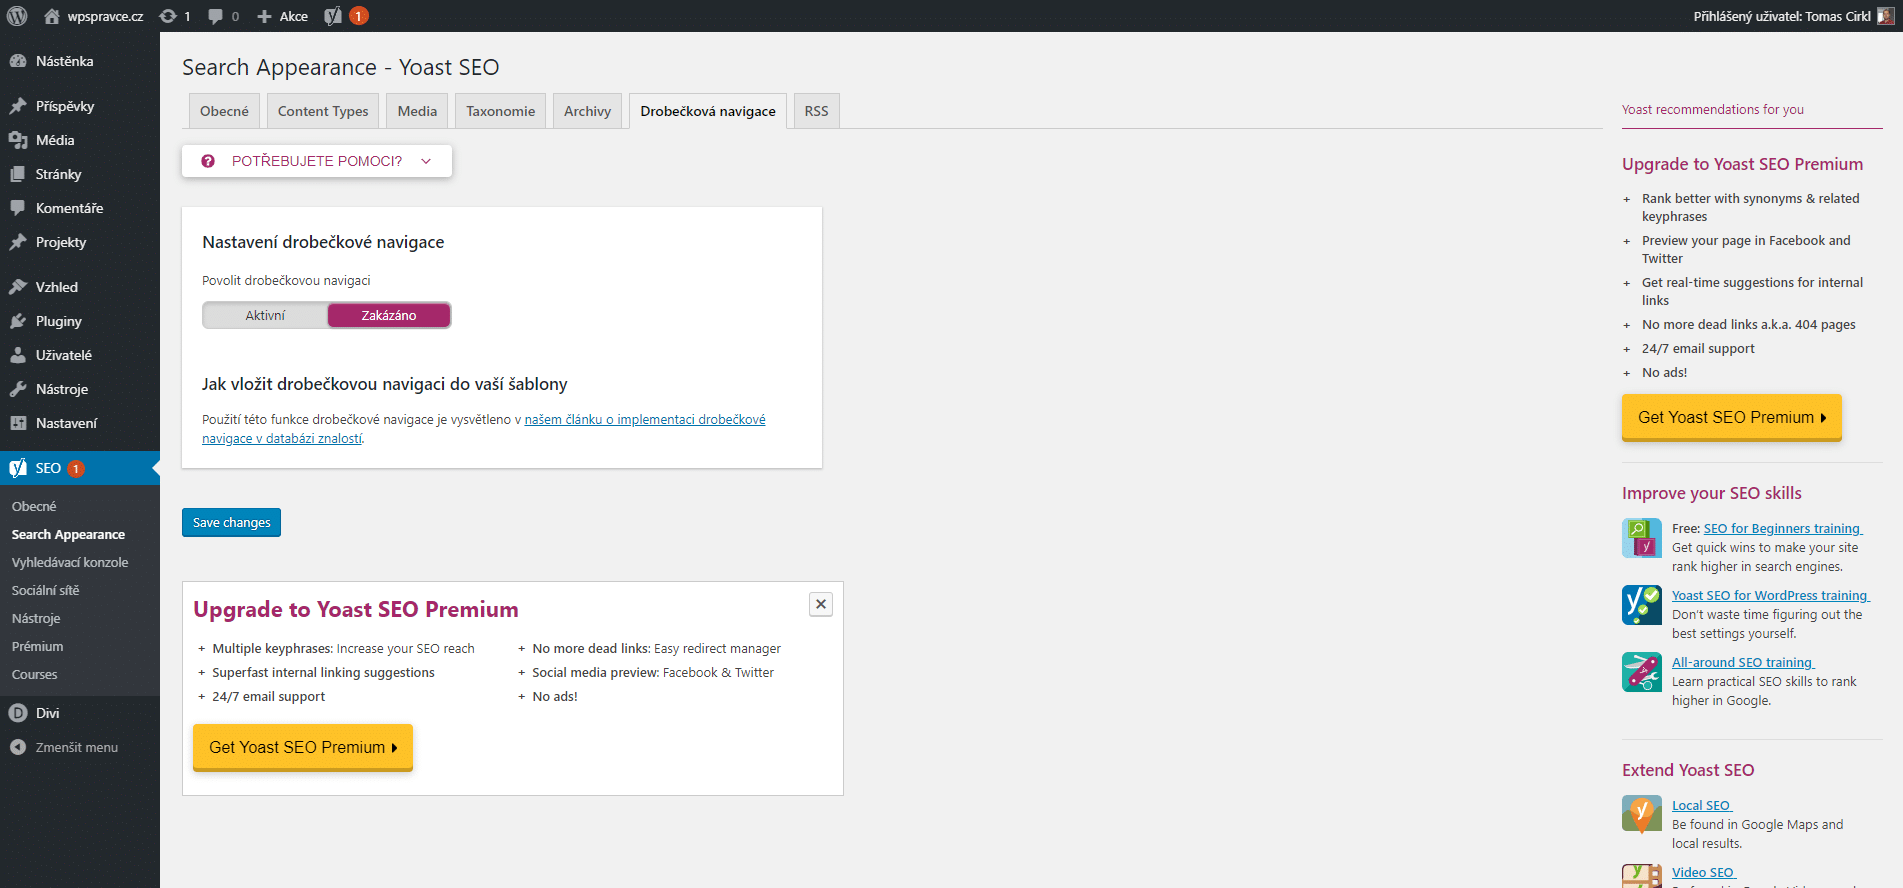The width and height of the screenshot is (1903, 888).
Task: Click the Zmenšit menu collapse arrow icon
Action: click(x=18, y=747)
